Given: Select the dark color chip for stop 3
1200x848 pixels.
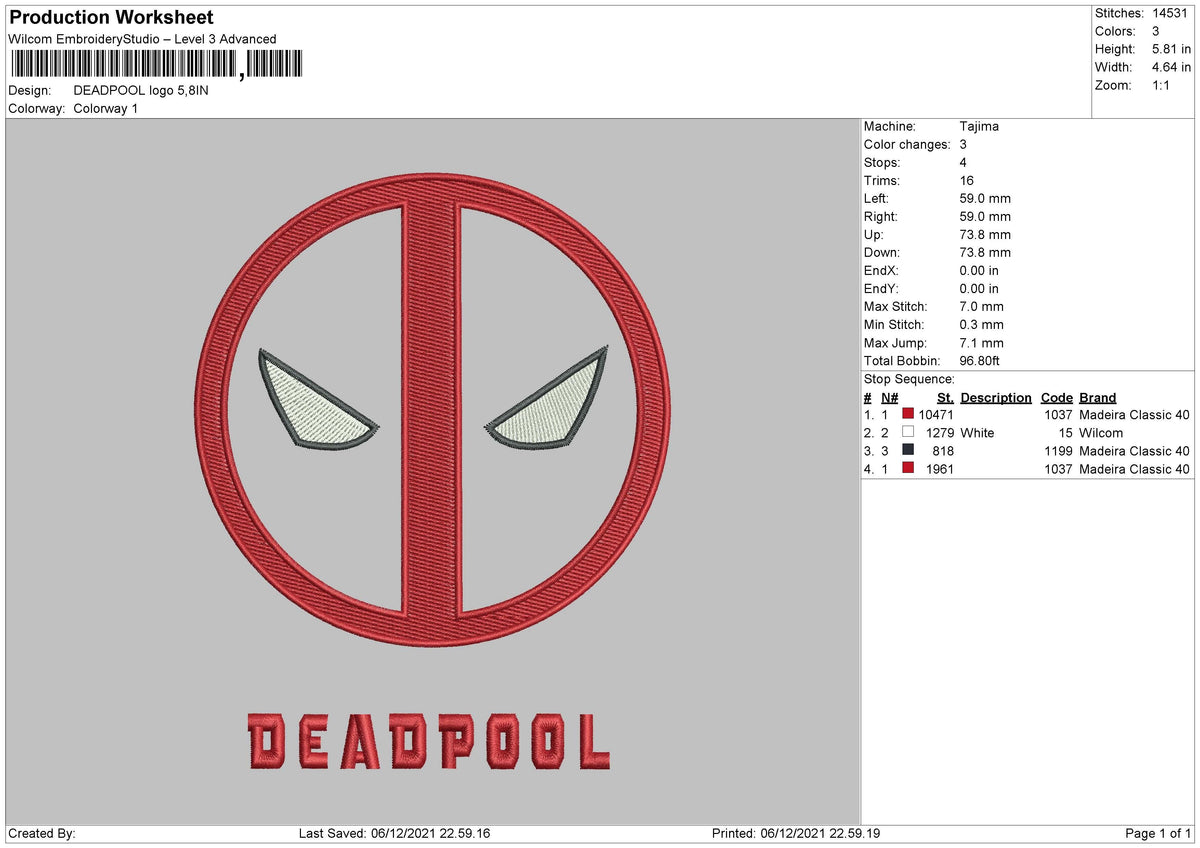Looking at the screenshot, I should [x=907, y=449].
